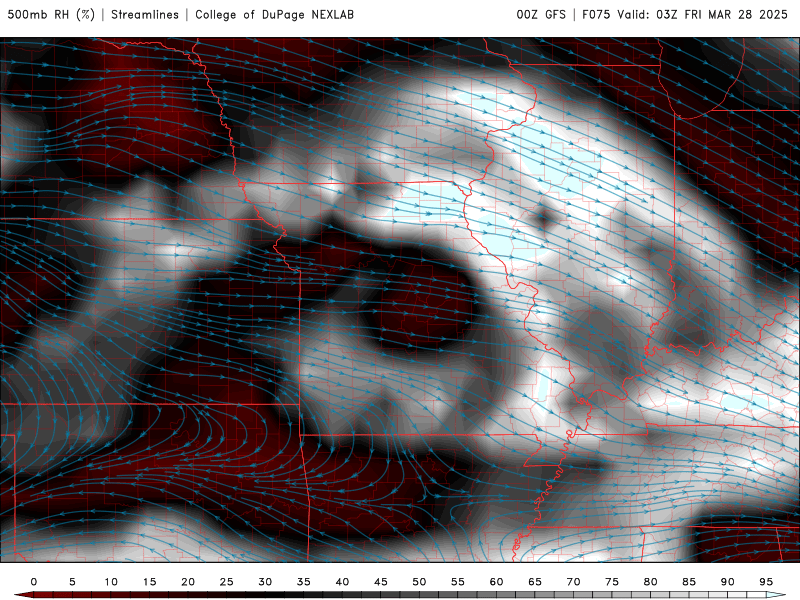Click the "25" value on the legend
The image size is (800, 600).
click(x=227, y=582)
